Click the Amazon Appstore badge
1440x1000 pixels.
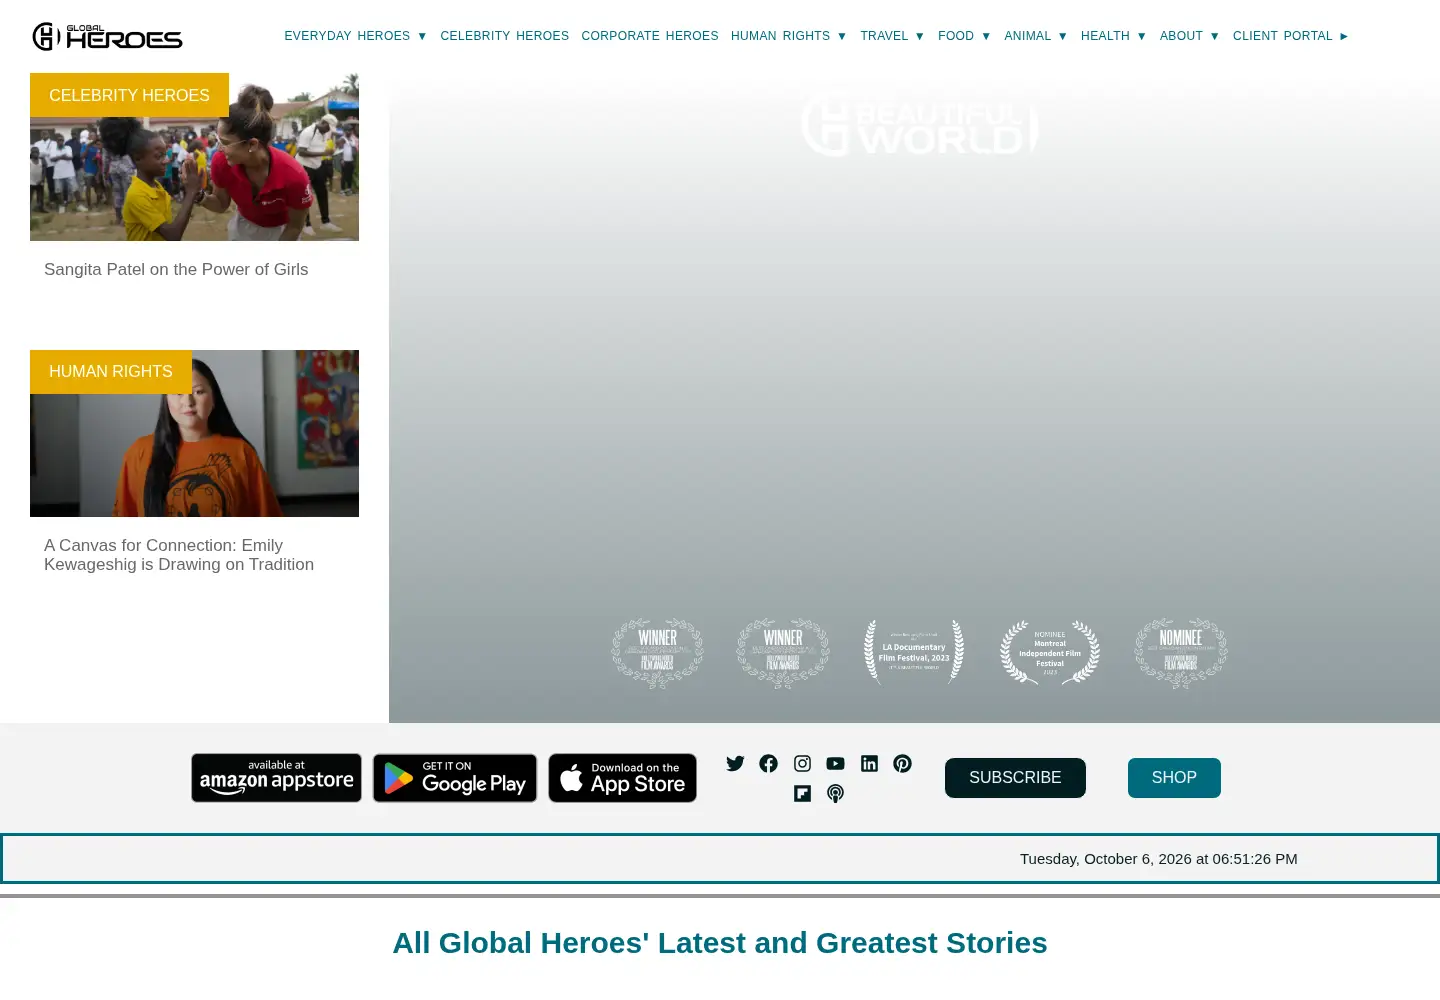click(277, 778)
